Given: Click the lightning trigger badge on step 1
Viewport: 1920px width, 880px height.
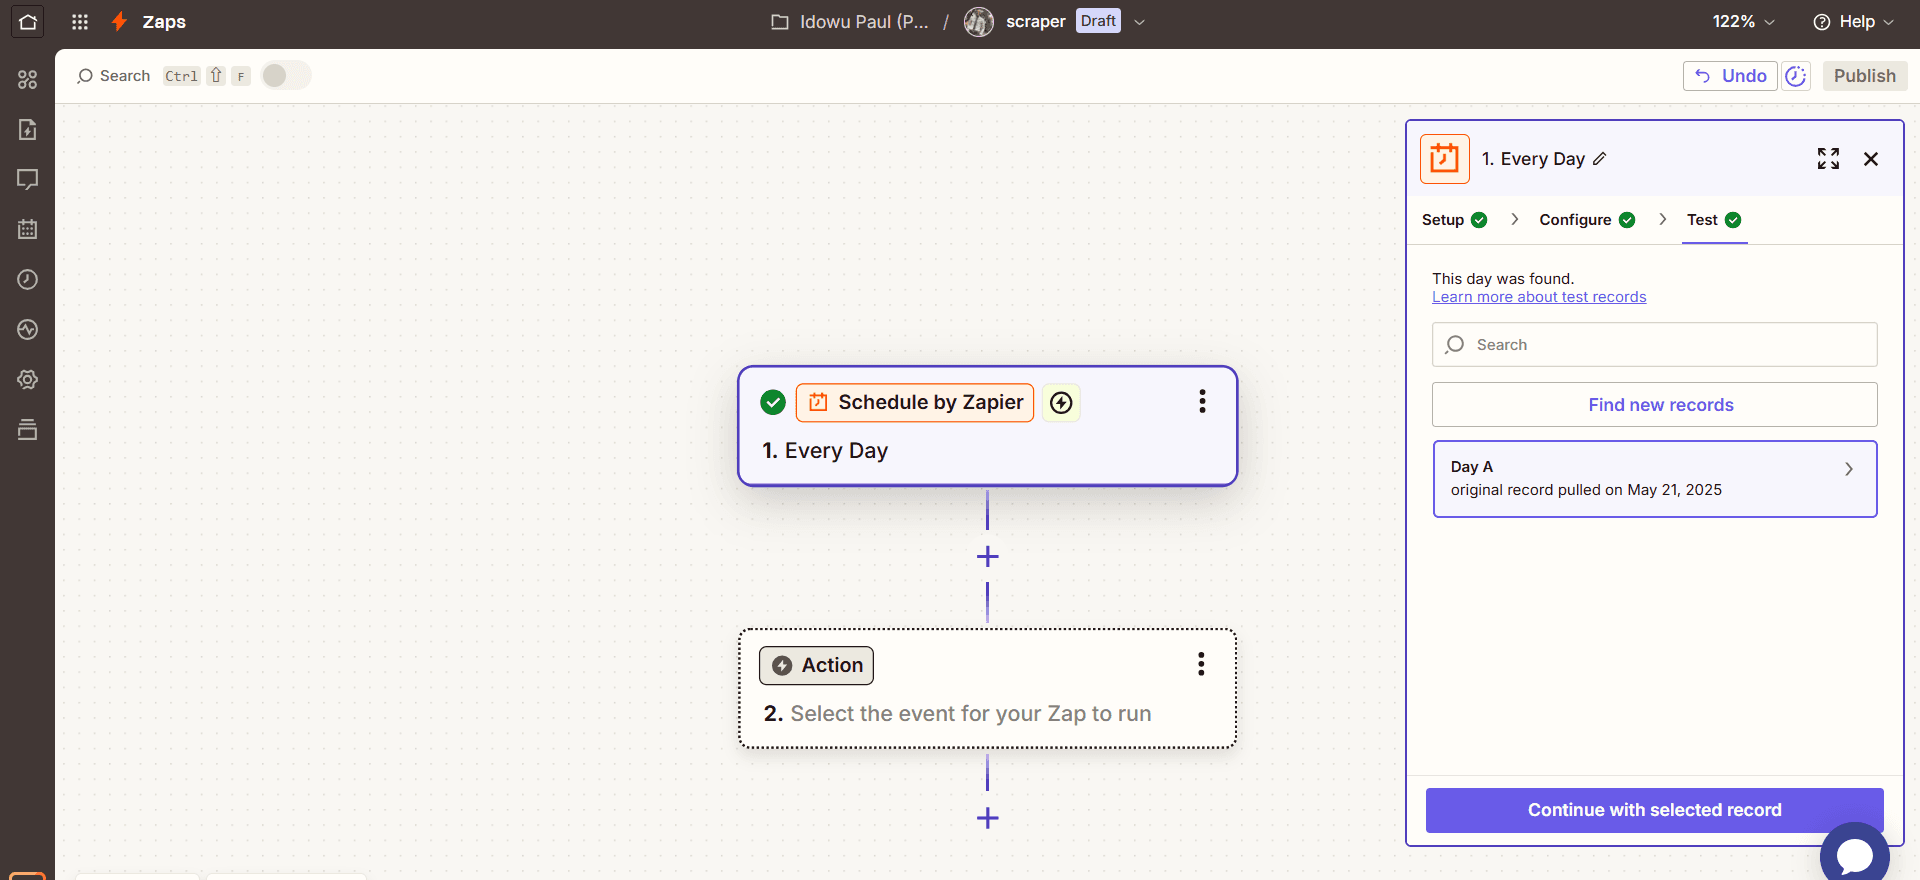Looking at the screenshot, I should click(x=1061, y=402).
